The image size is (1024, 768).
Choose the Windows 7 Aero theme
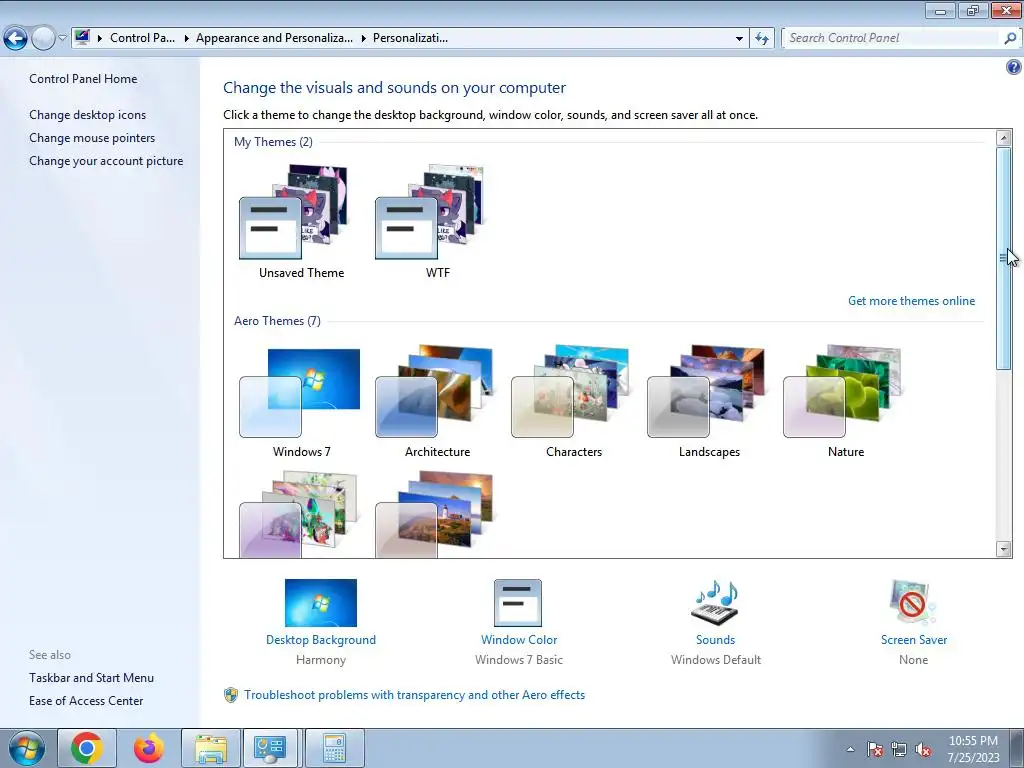tap(300, 392)
